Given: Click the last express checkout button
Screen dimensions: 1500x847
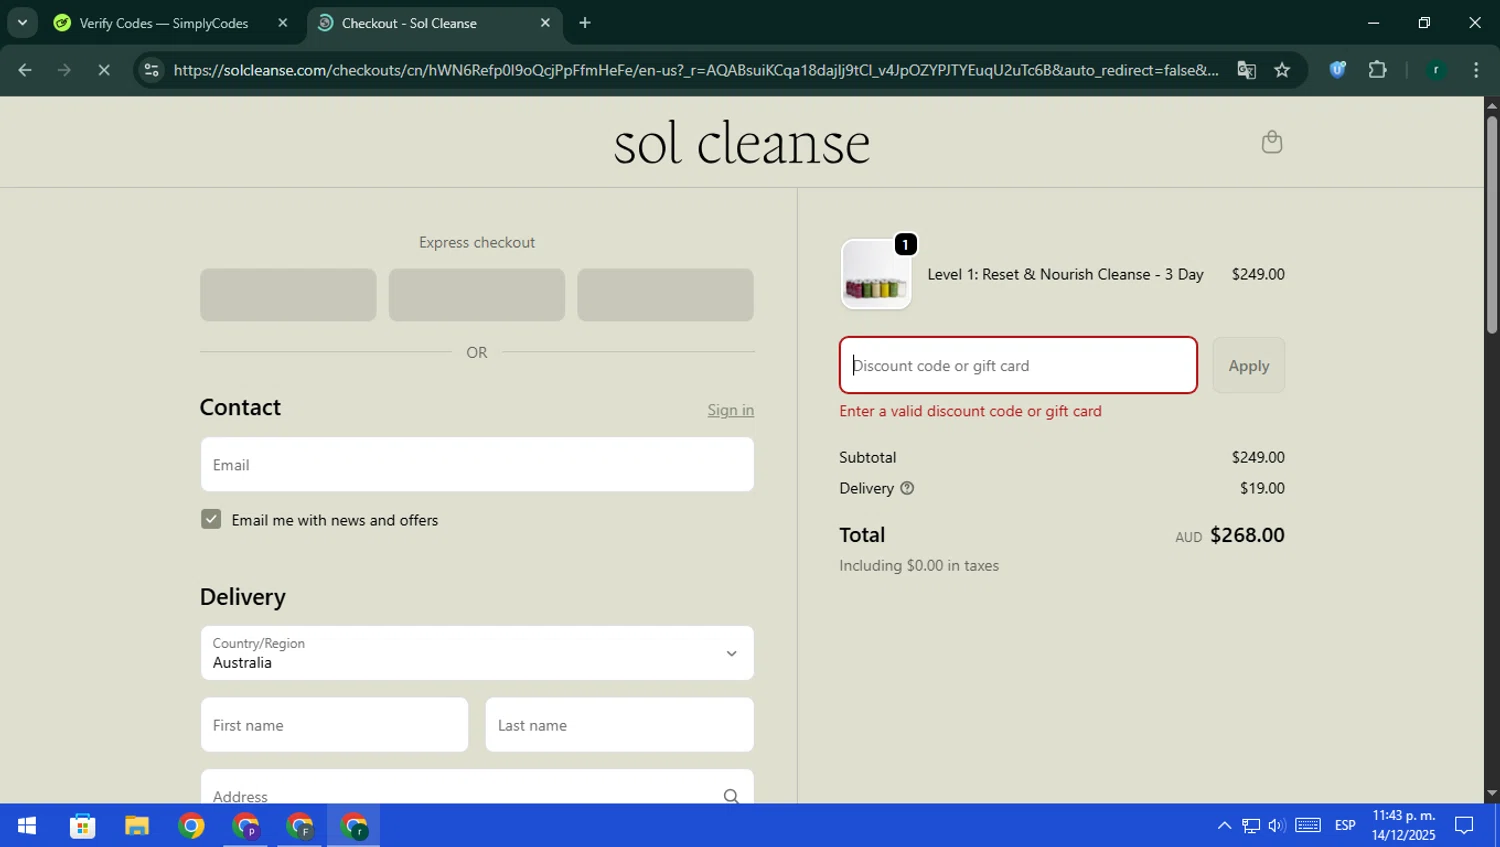Looking at the screenshot, I should [665, 295].
